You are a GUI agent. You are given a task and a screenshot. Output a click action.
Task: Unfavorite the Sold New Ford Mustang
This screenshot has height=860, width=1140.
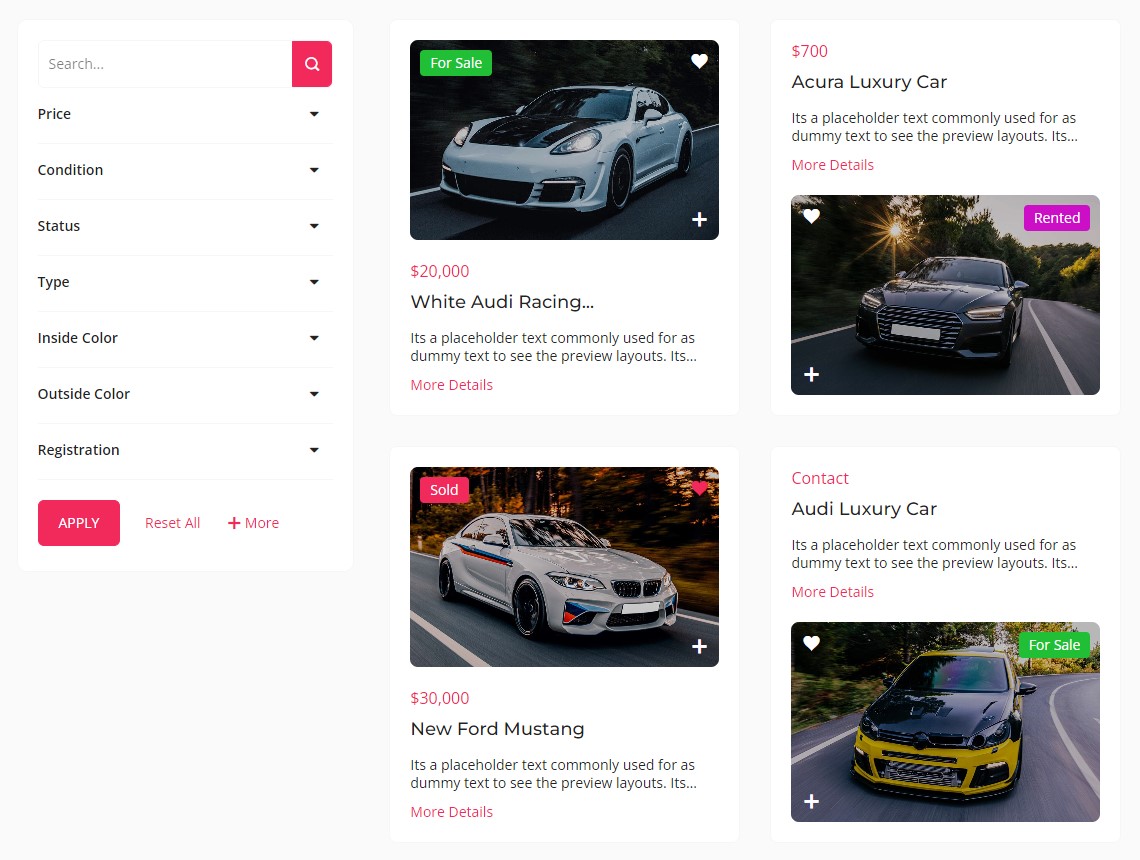coord(698,488)
